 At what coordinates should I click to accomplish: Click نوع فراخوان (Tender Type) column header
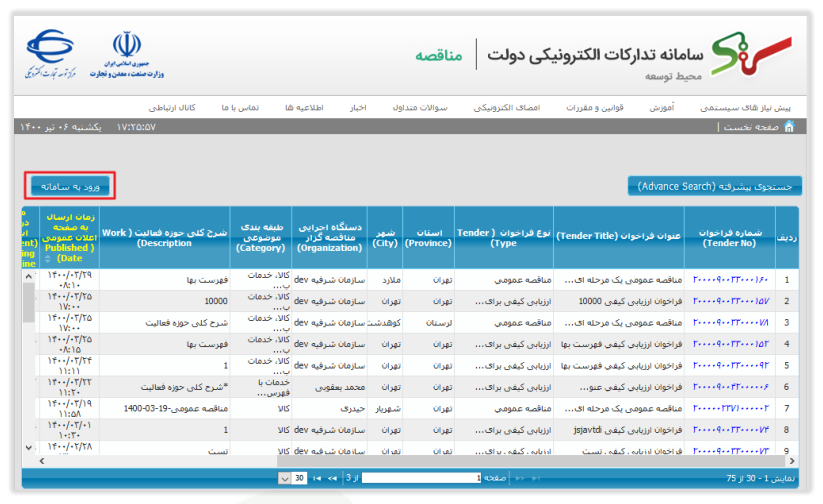pos(504,238)
